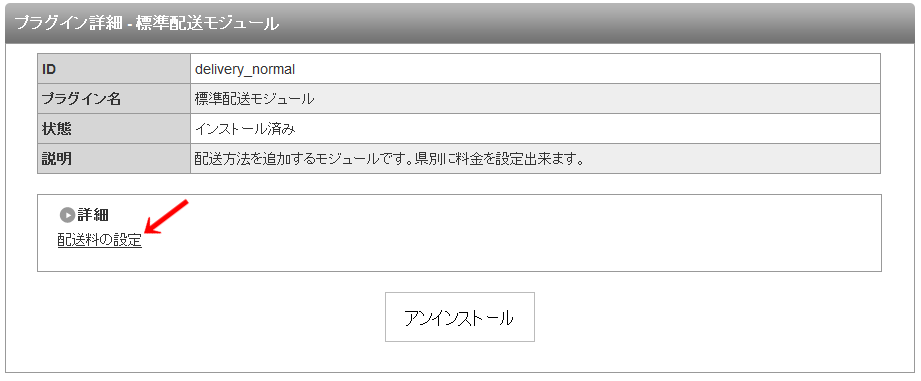
Task: Open the 配送料の設定 link
Action: coord(100,241)
